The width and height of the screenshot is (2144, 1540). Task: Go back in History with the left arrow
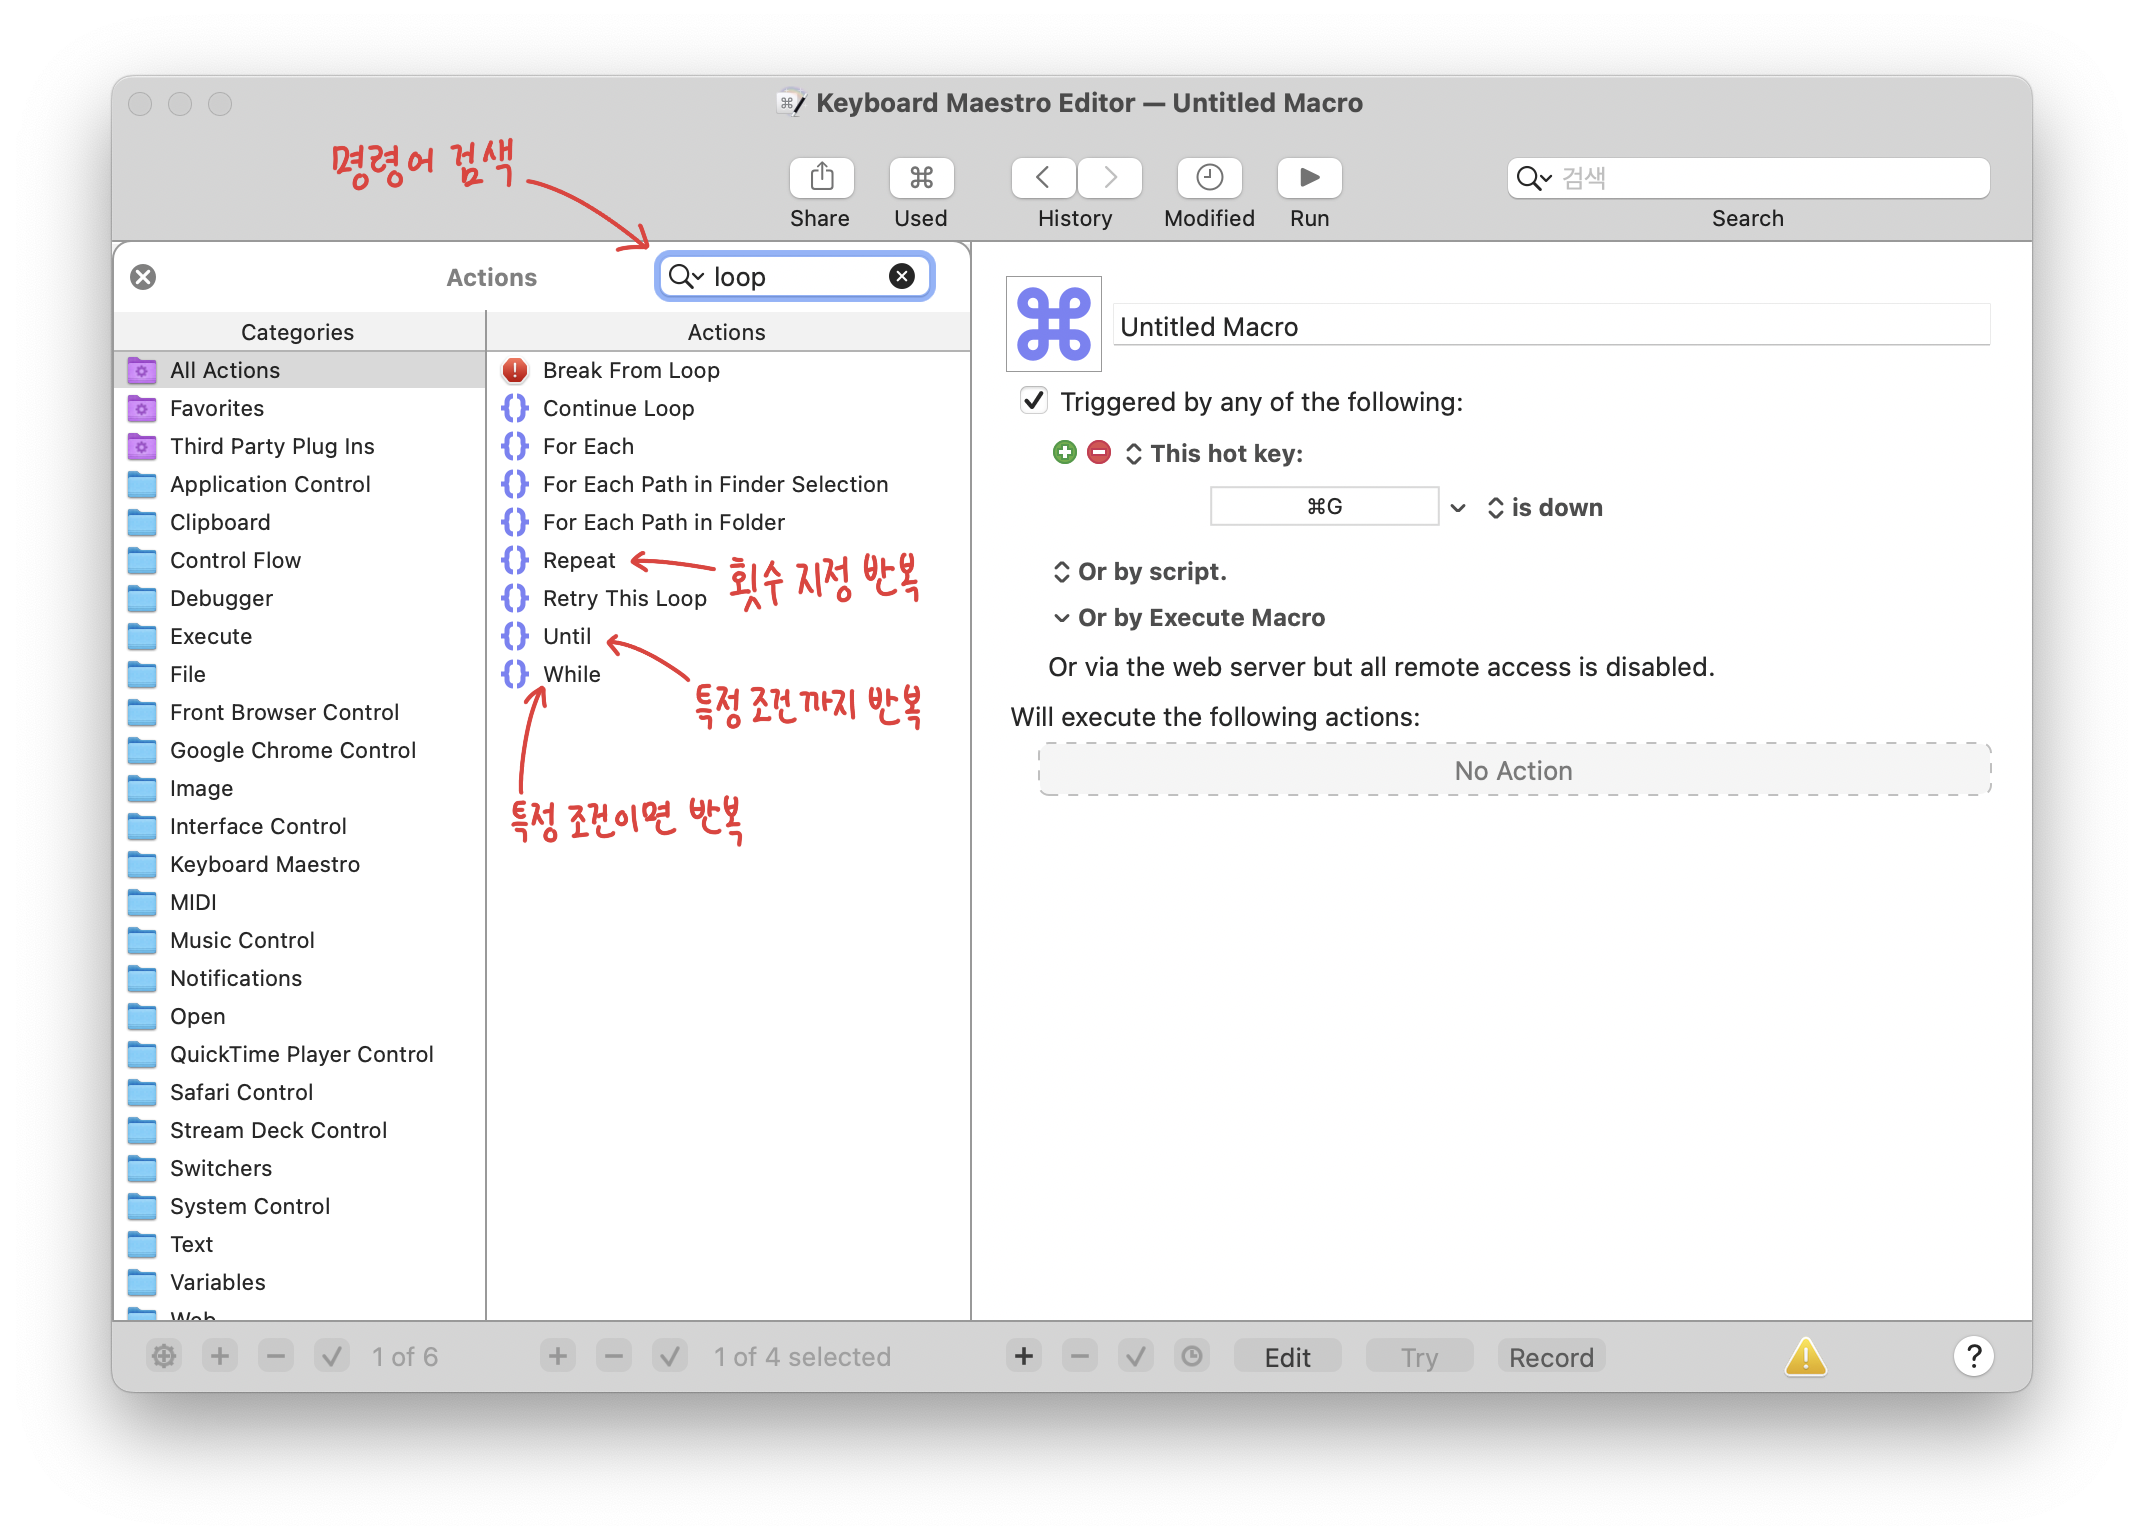click(1043, 178)
